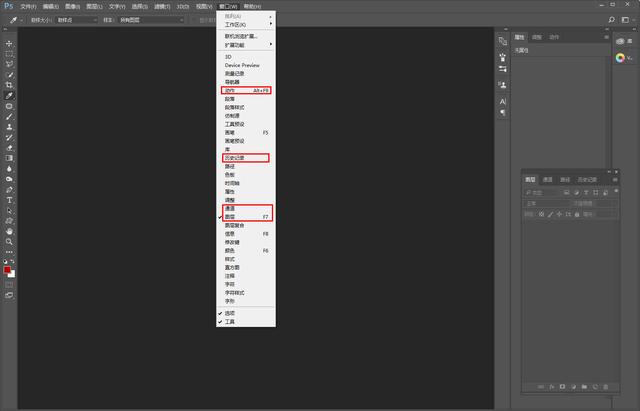Image resolution: width=640 pixels, height=411 pixels.
Task: Select the Move tool
Action: point(9,43)
